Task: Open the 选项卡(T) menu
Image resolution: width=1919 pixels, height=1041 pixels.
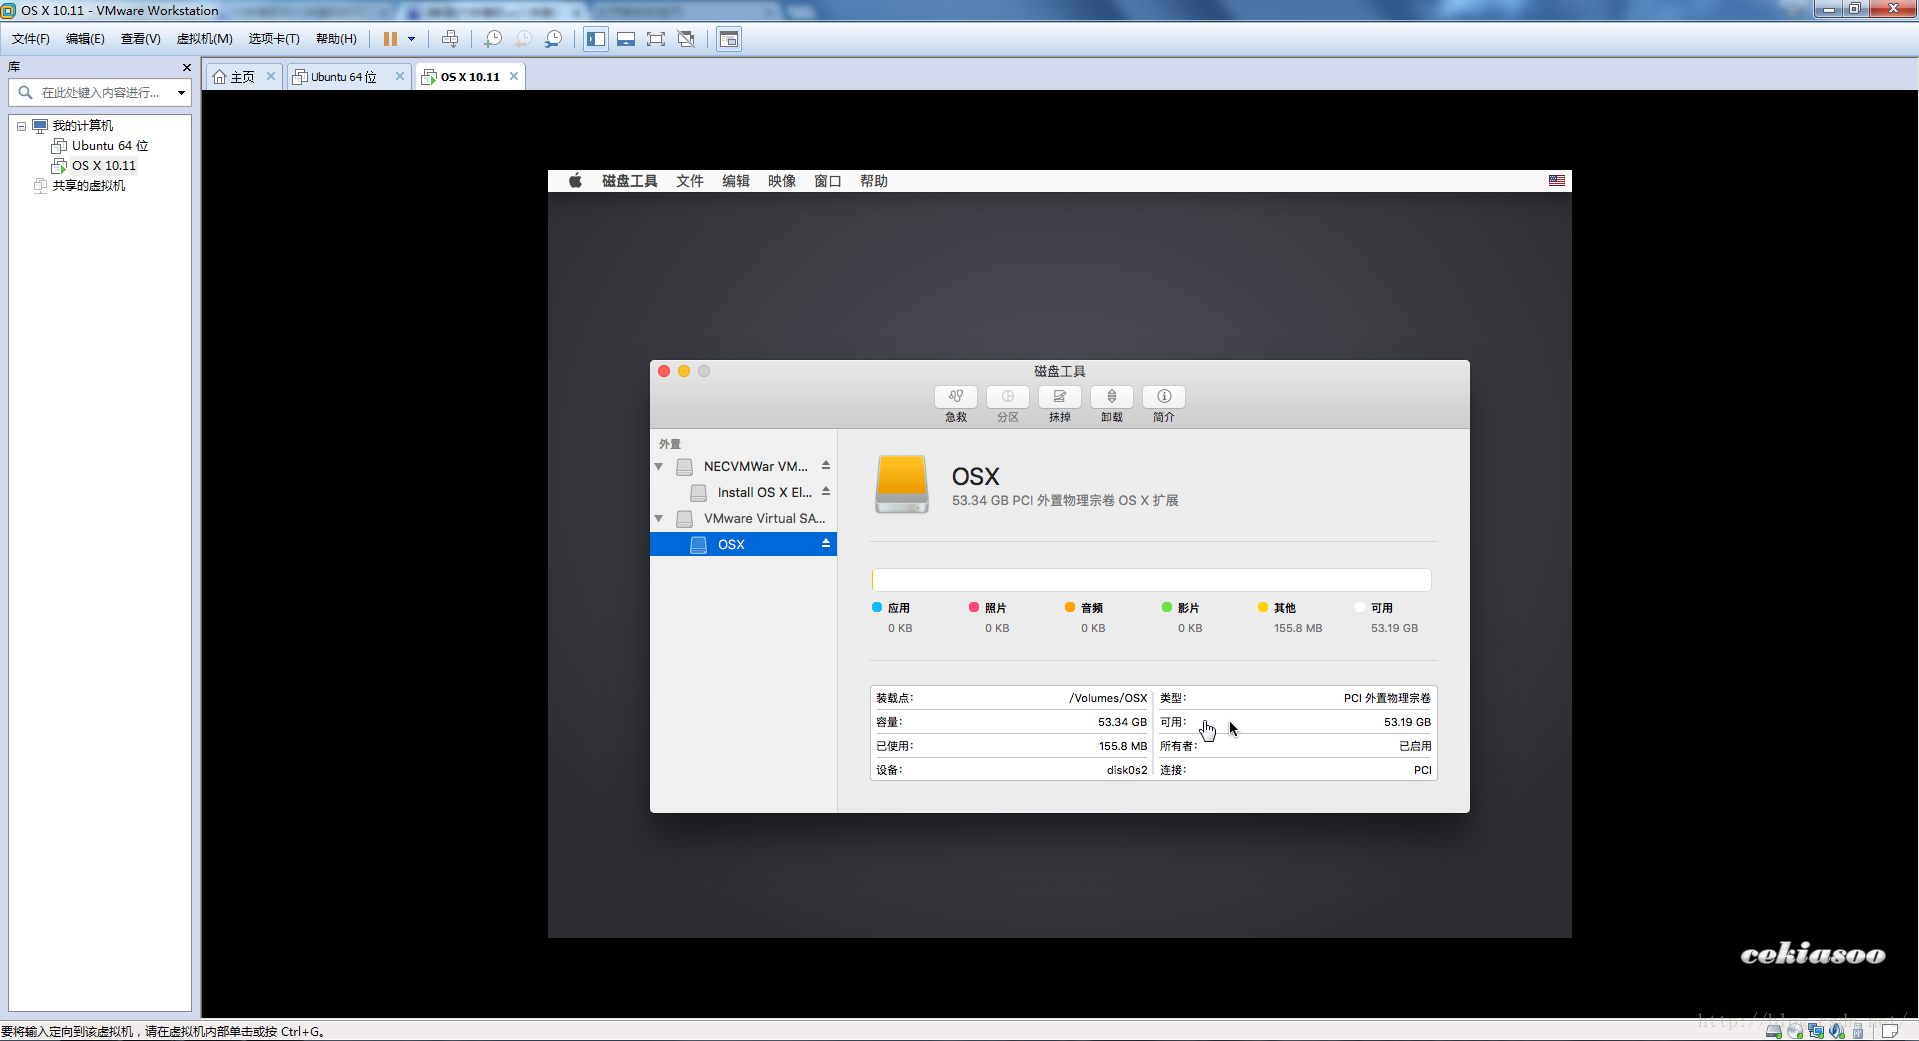Action: click(x=274, y=39)
